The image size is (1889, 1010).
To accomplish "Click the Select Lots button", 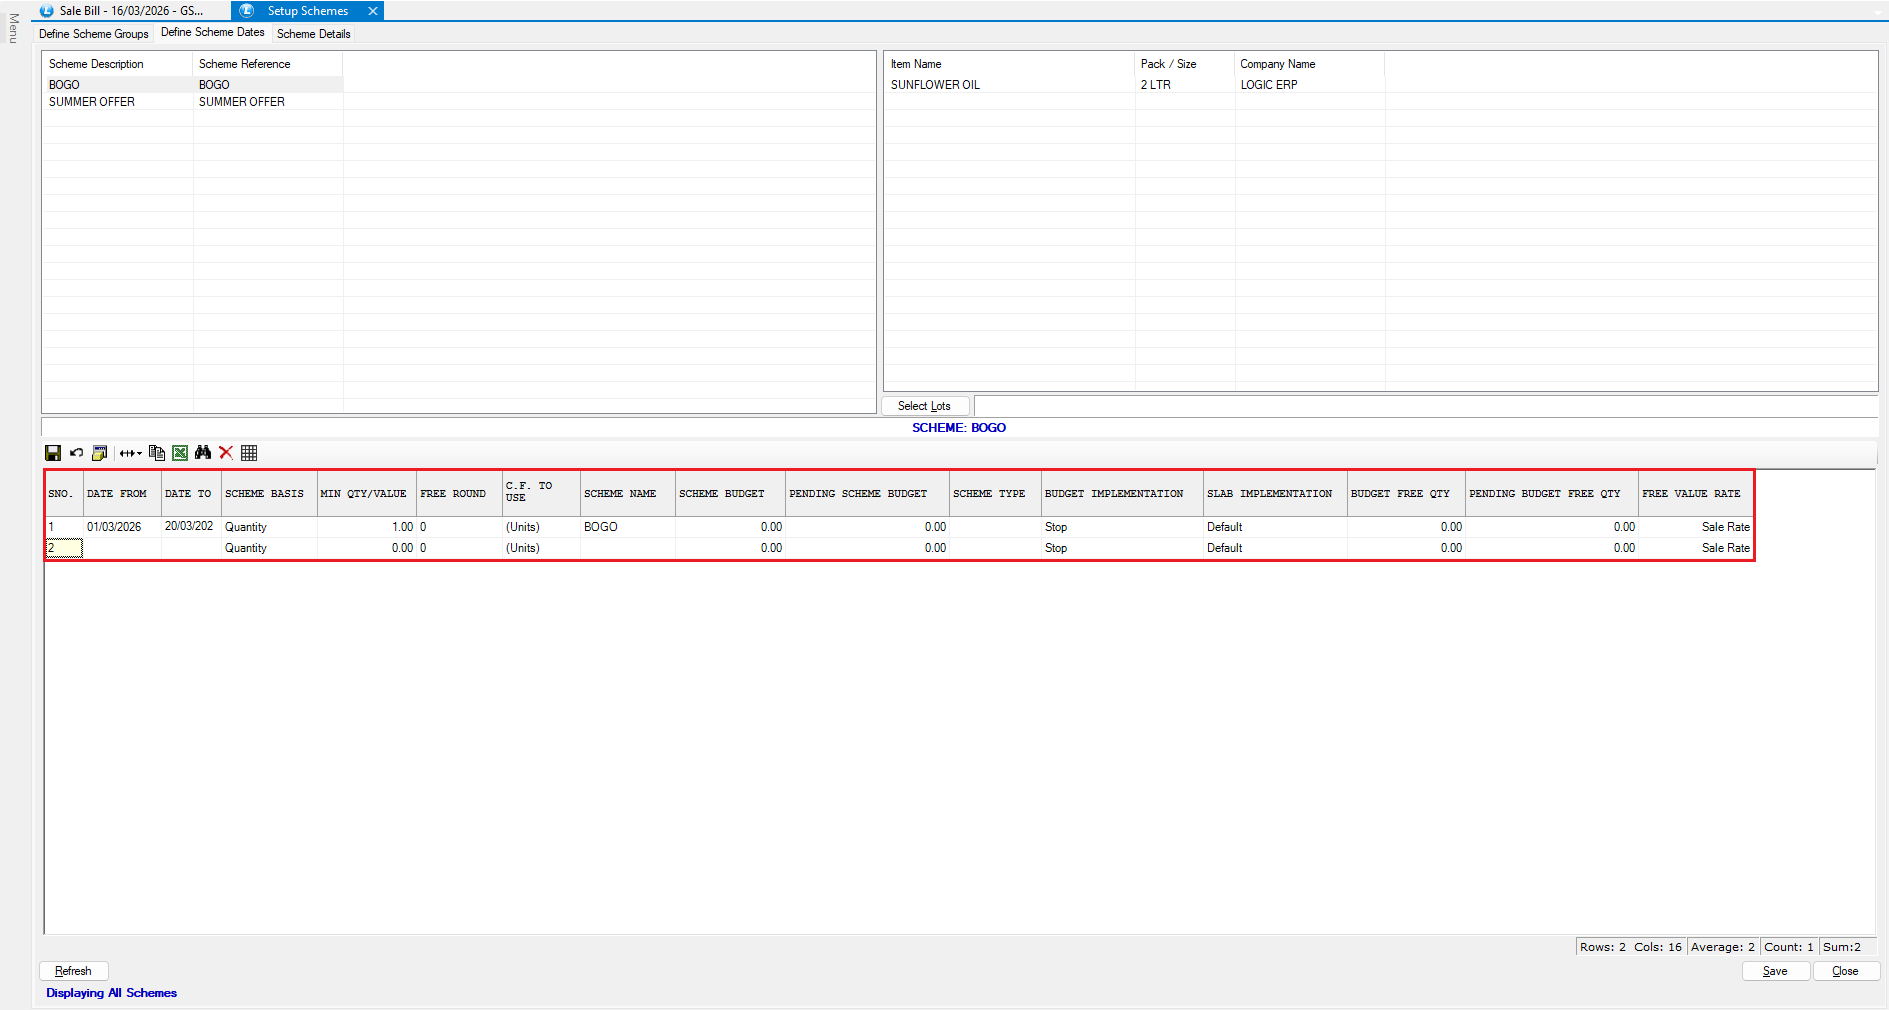I will [924, 406].
